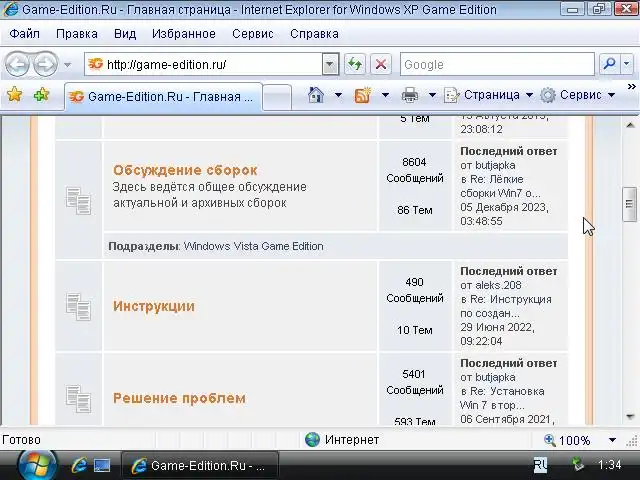
Task: Print the page with printer icon
Action: pos(410,95)
